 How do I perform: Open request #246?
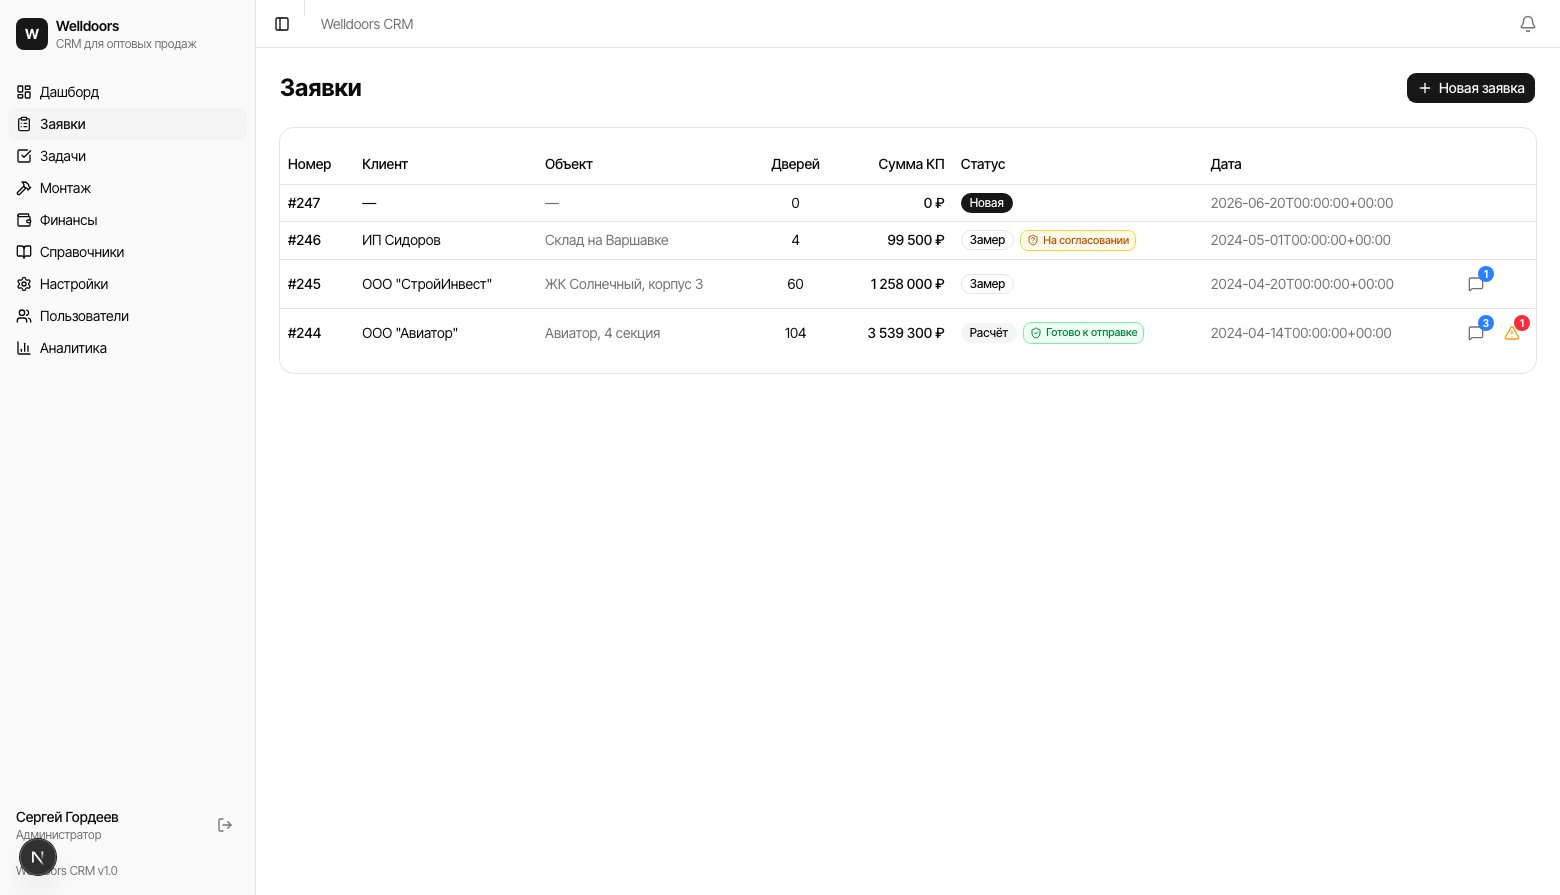tap(908, 240)
